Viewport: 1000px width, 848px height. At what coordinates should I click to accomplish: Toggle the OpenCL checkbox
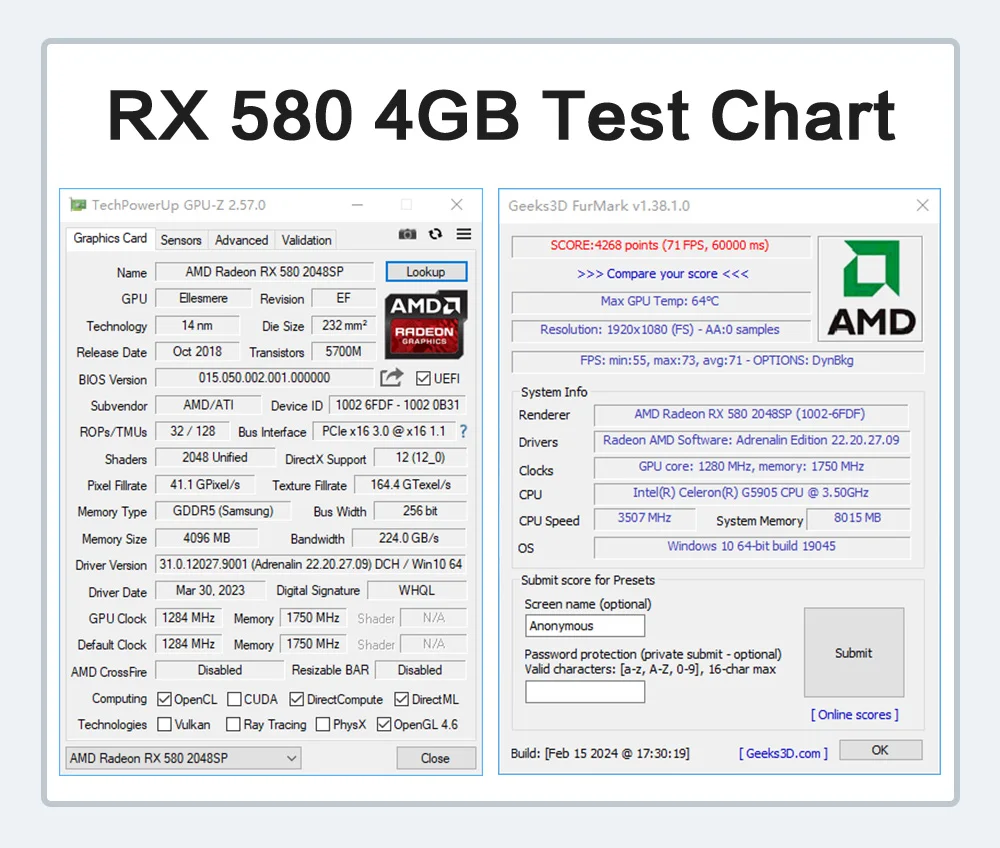pyautogui.click(x=164, y=699)
